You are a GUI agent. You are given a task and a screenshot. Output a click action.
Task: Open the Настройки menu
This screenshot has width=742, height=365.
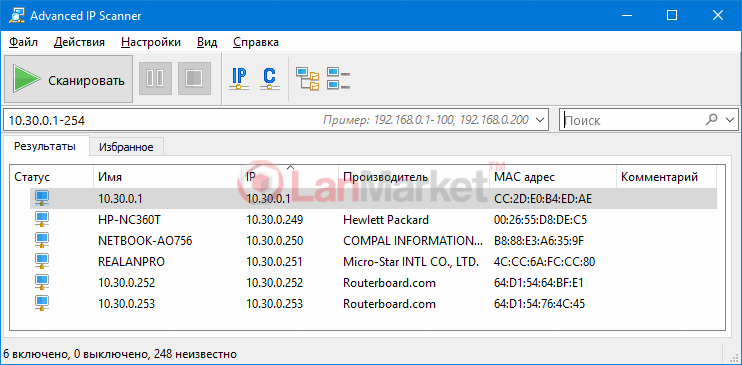click(151, 42)
